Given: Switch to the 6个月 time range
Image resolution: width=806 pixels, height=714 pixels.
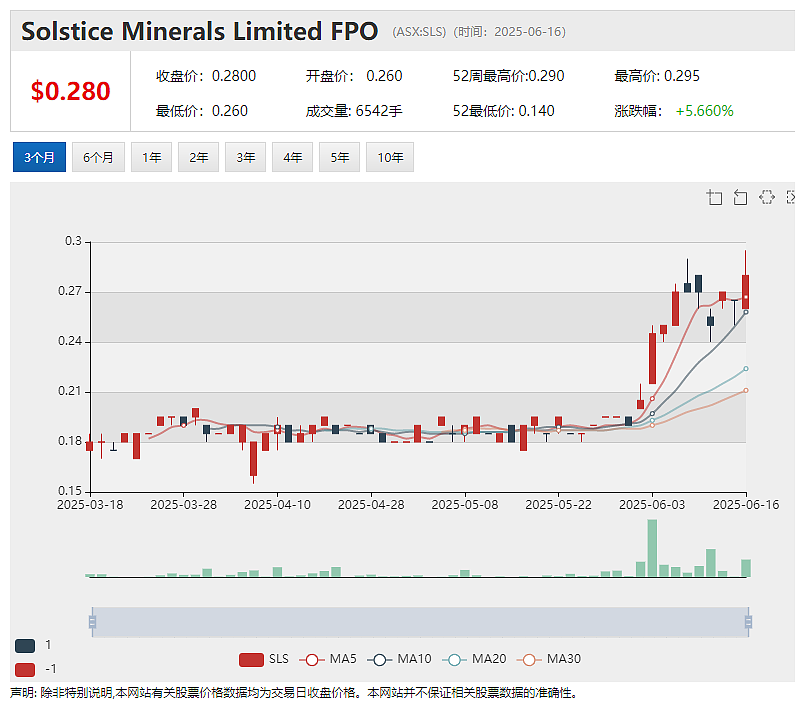Looking at the screenshot, I should (98, 157).
